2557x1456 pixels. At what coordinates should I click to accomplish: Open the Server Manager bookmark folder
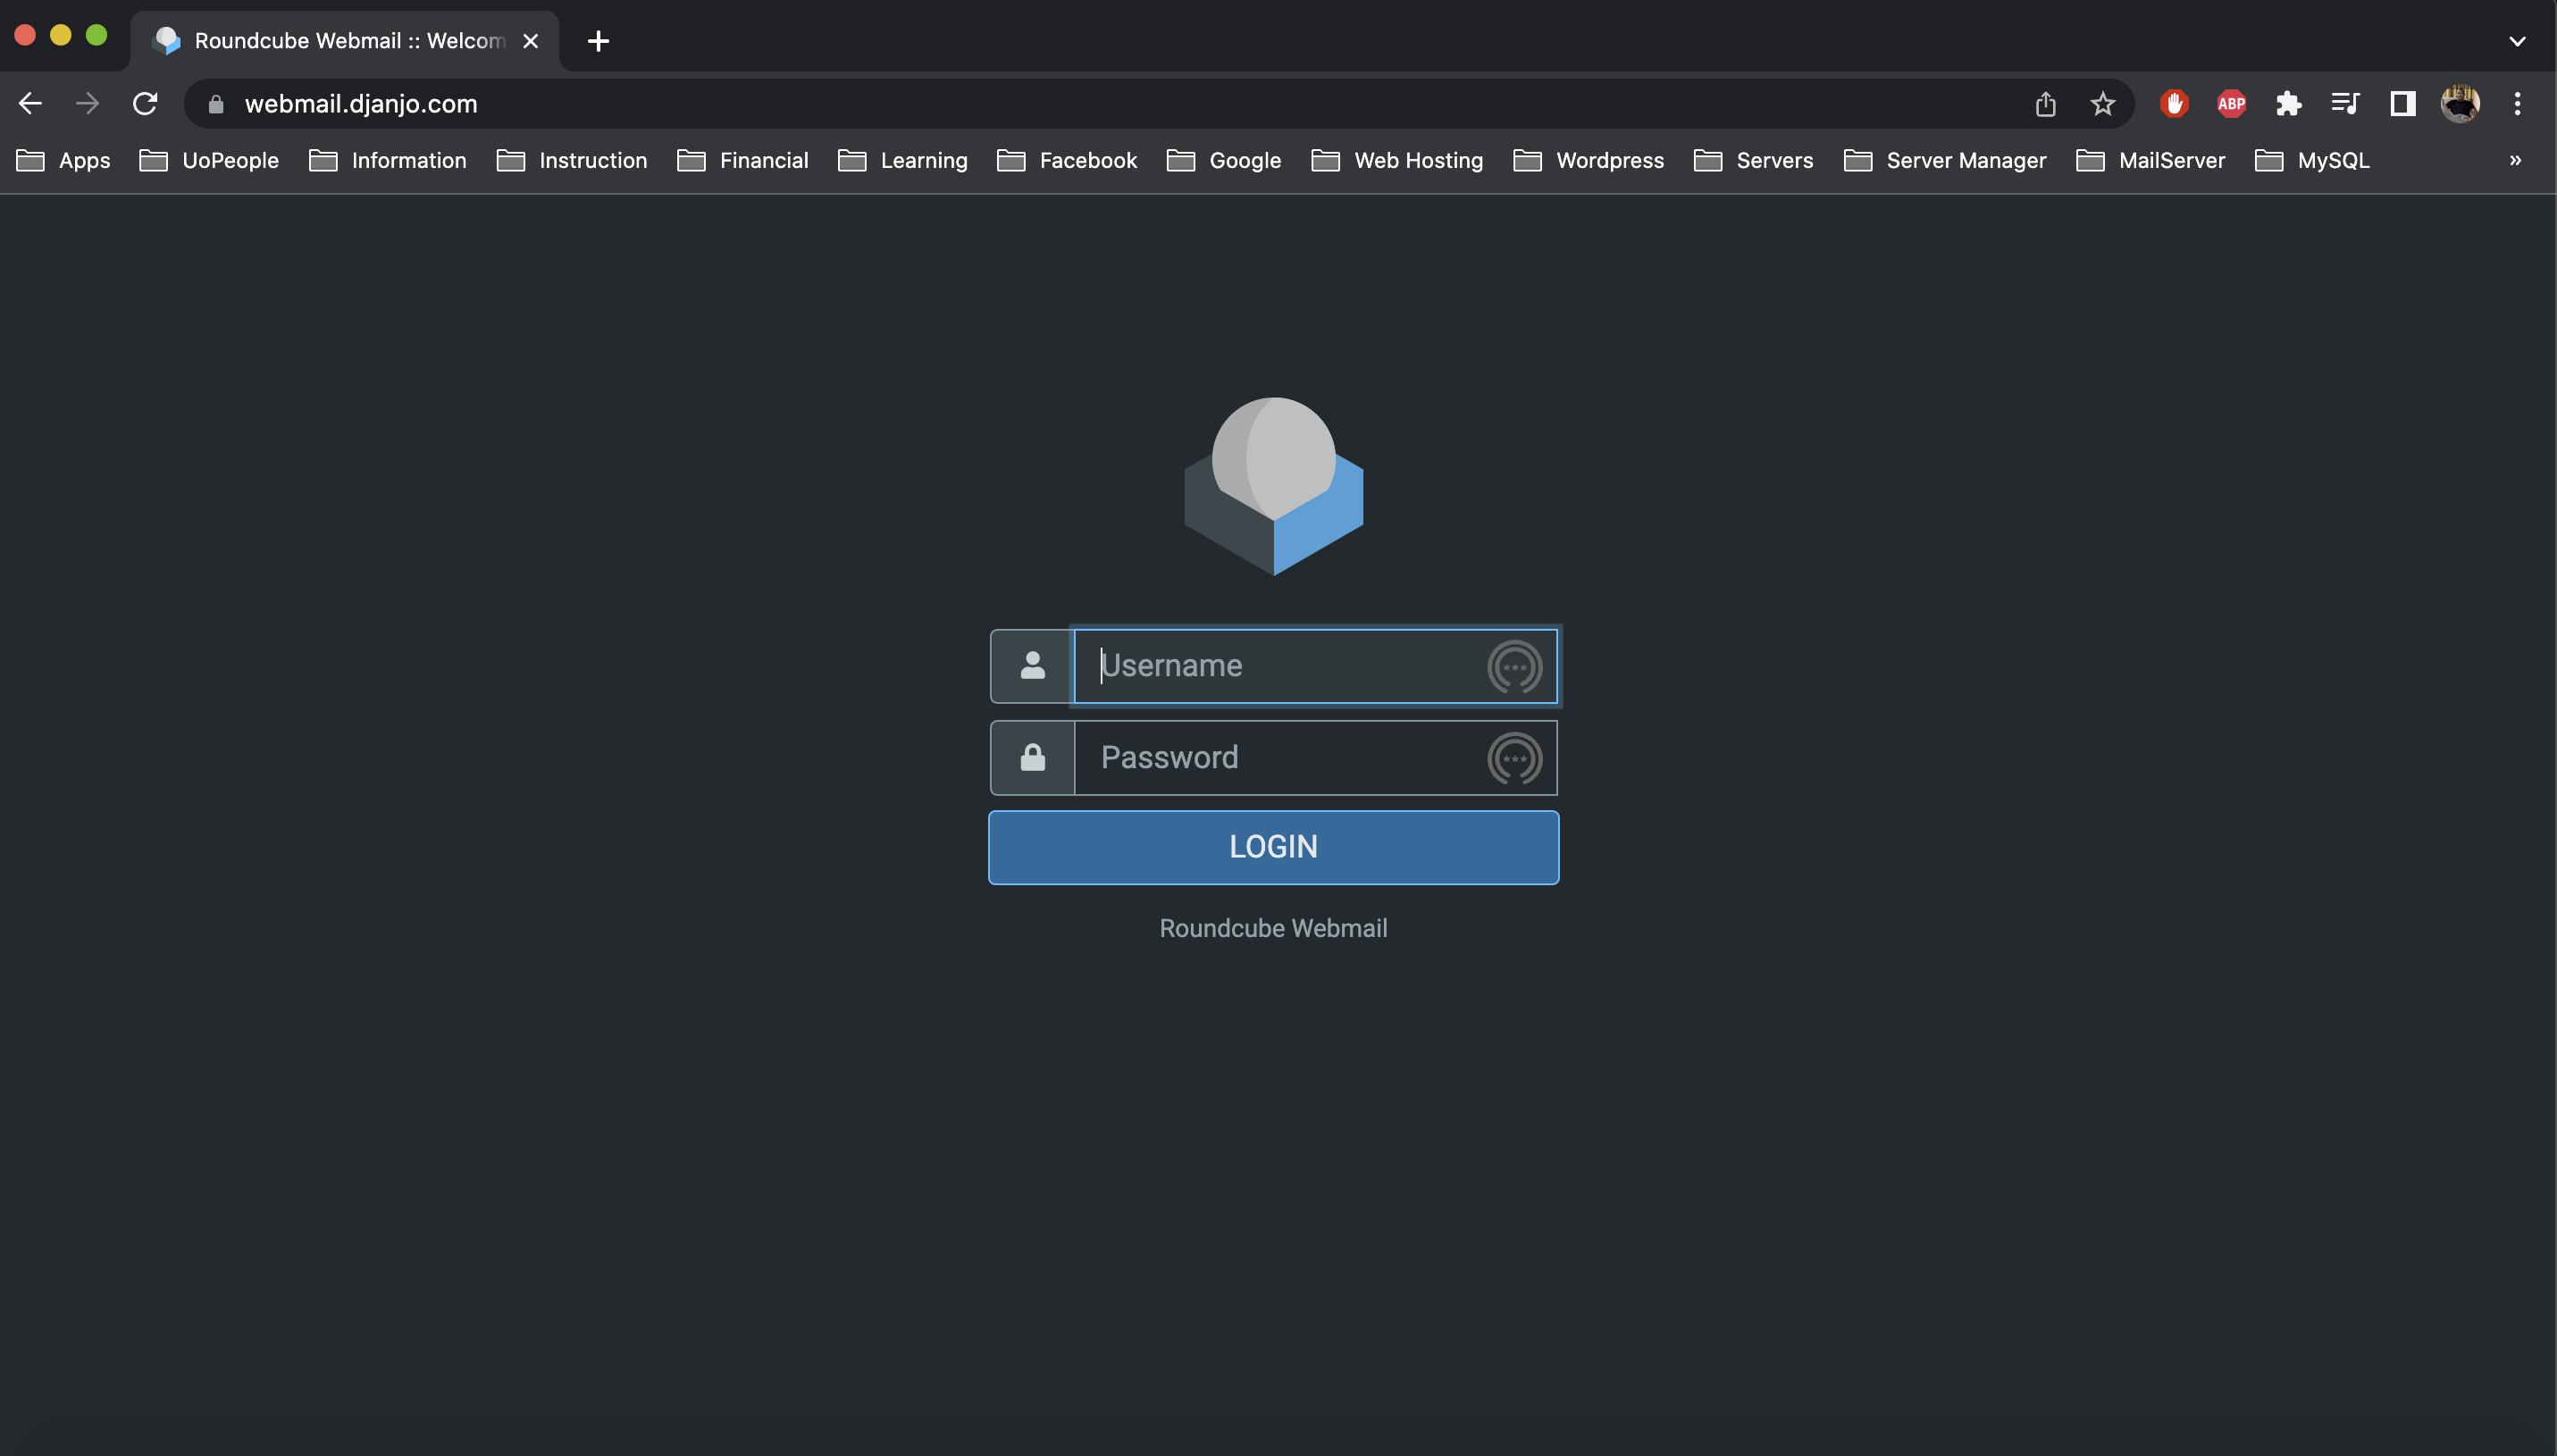[x=1945, y=160]
